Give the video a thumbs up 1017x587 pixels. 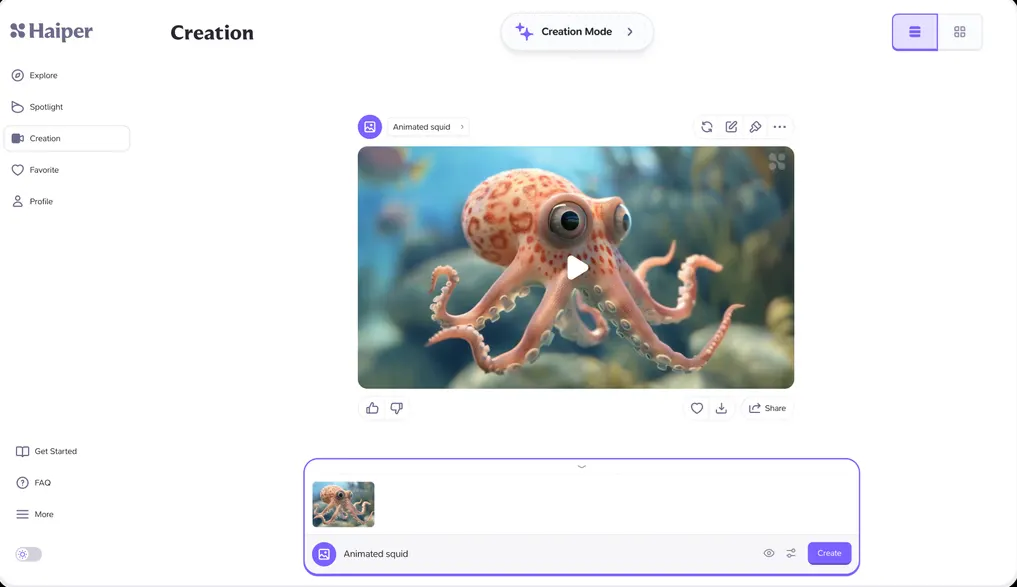coord(371,408)
